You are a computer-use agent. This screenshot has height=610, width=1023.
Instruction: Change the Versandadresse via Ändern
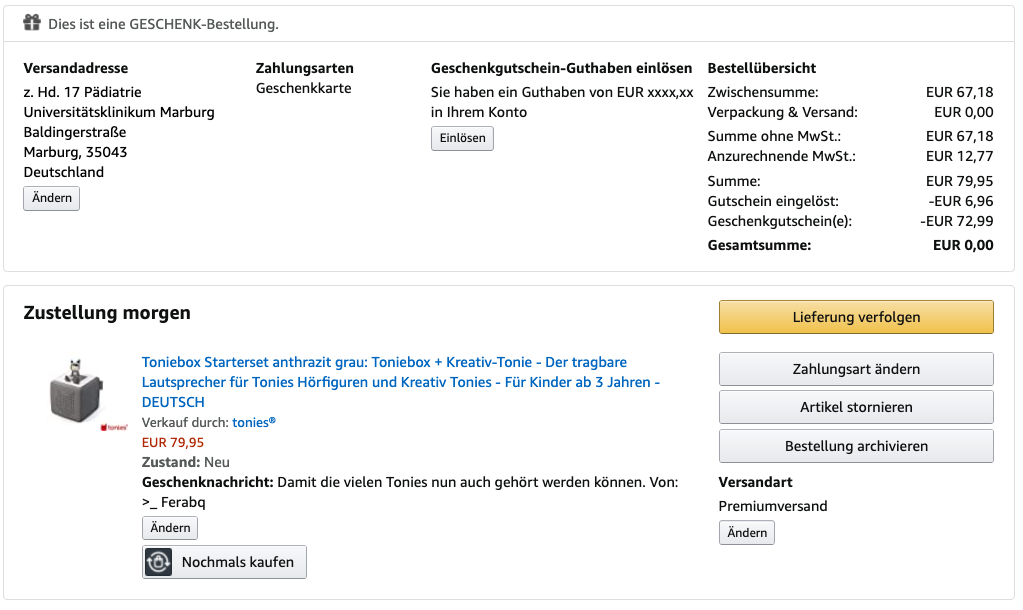click(52, 198)
